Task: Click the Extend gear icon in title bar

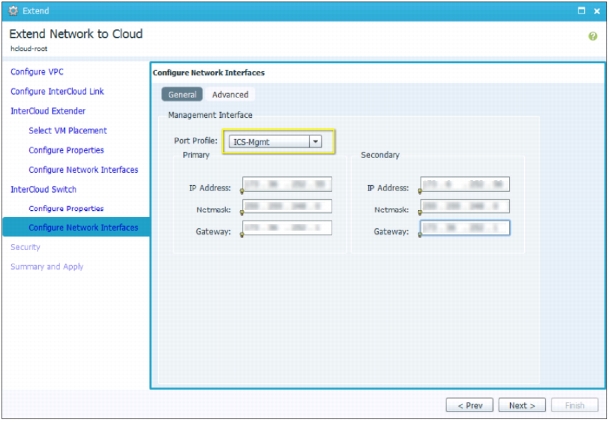Action: [13, 11]
